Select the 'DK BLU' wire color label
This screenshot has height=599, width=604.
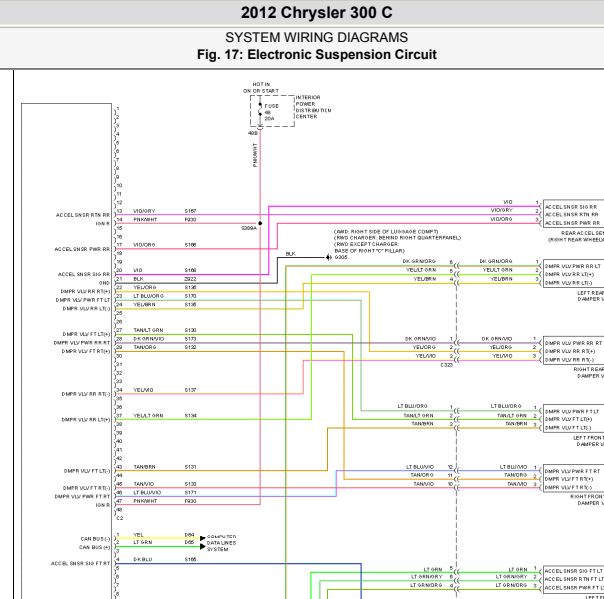(142, 559)
